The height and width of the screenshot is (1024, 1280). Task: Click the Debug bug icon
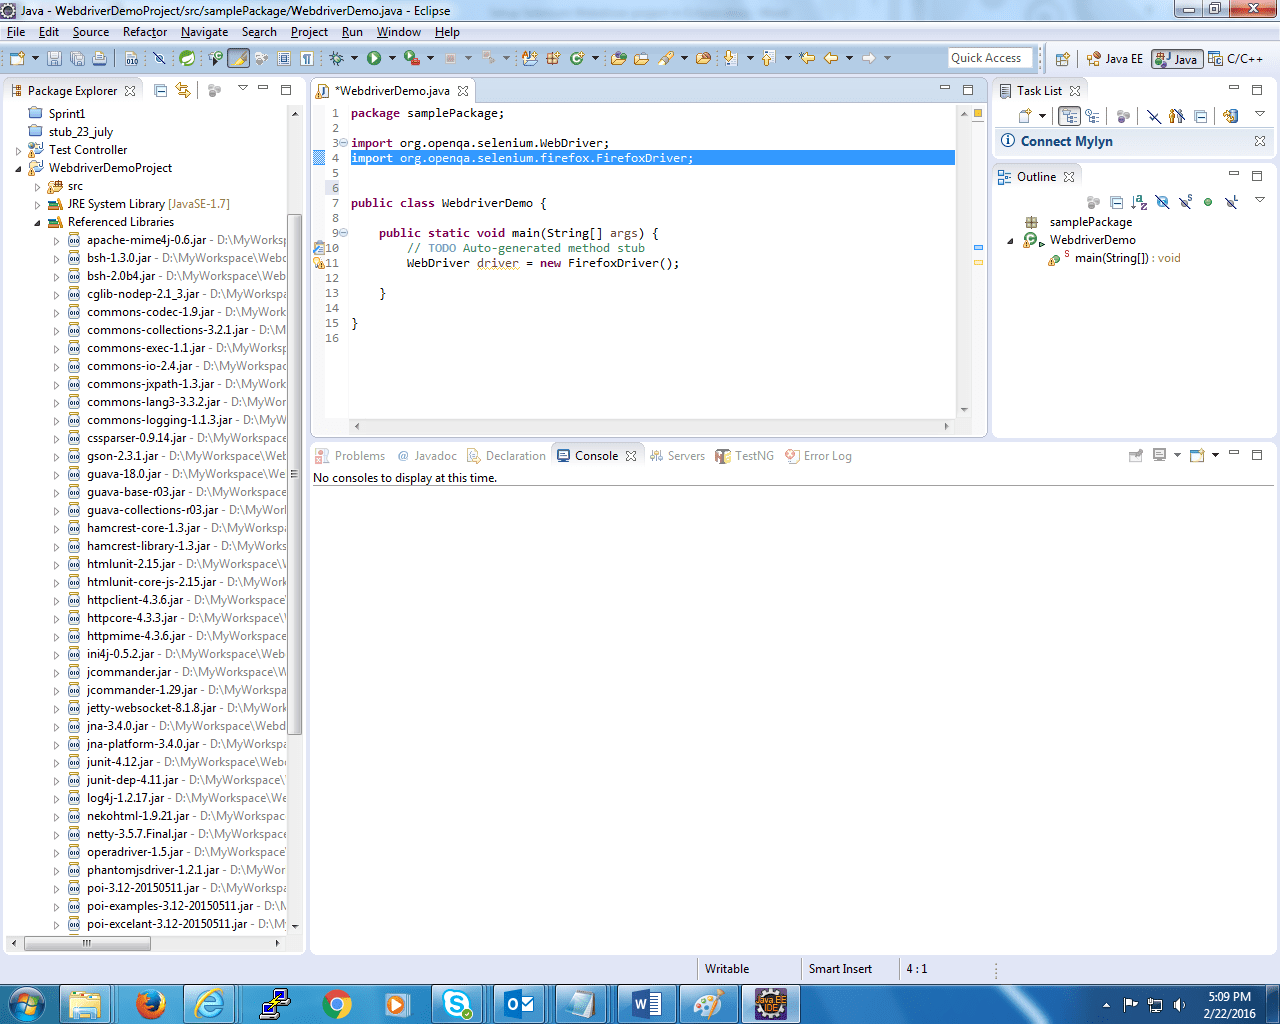coord(337,59)
